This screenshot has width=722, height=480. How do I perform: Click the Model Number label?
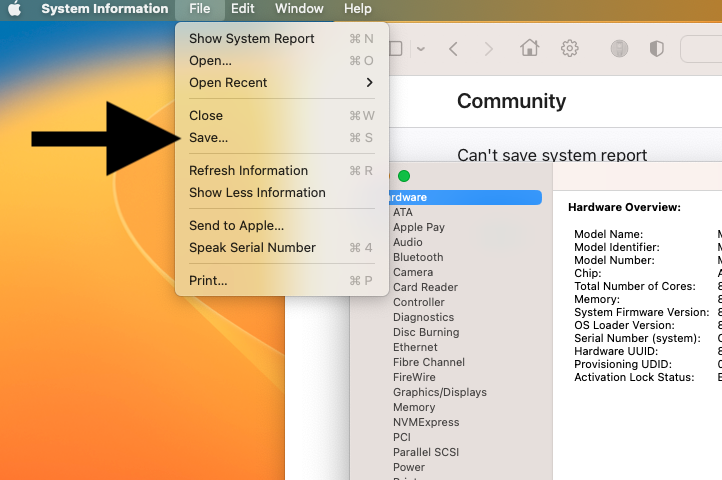pyautogui.click(x=614, y=260)
